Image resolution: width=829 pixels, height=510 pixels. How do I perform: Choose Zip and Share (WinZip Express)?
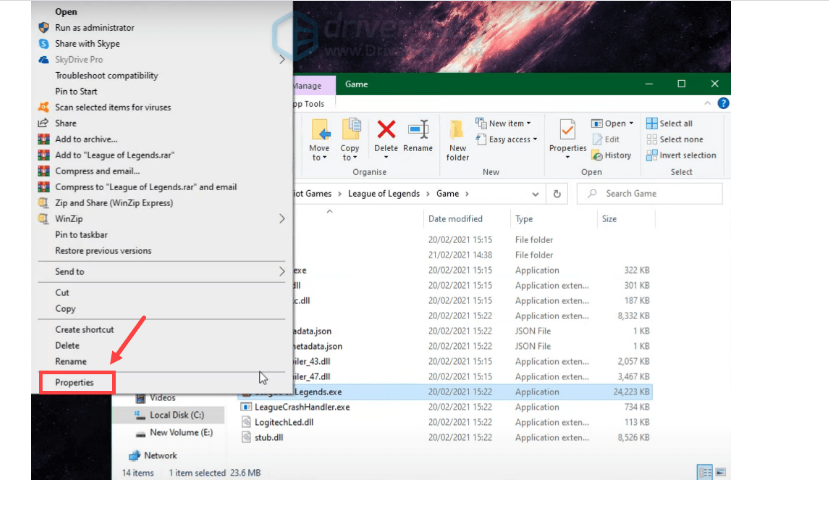(x=114, y=202)
